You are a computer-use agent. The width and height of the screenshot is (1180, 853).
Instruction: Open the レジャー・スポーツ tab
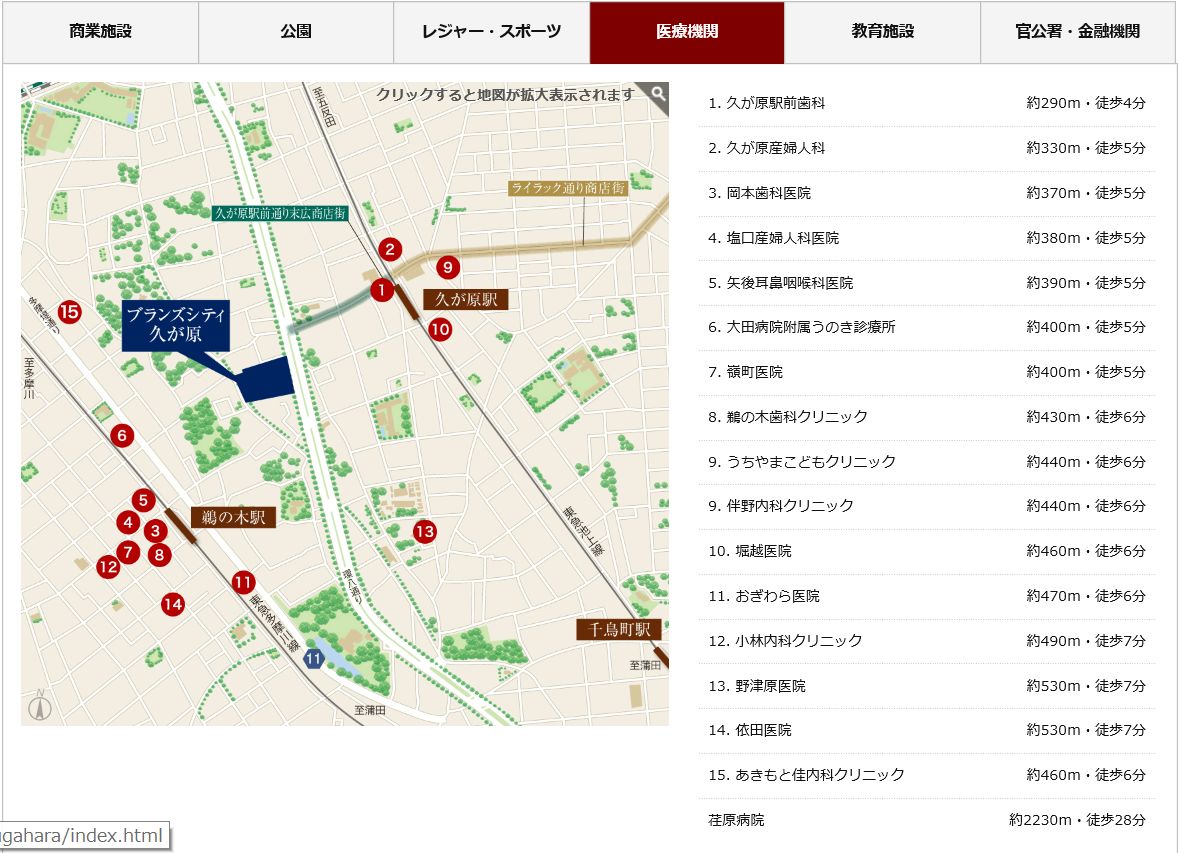(x=491, y=31)
